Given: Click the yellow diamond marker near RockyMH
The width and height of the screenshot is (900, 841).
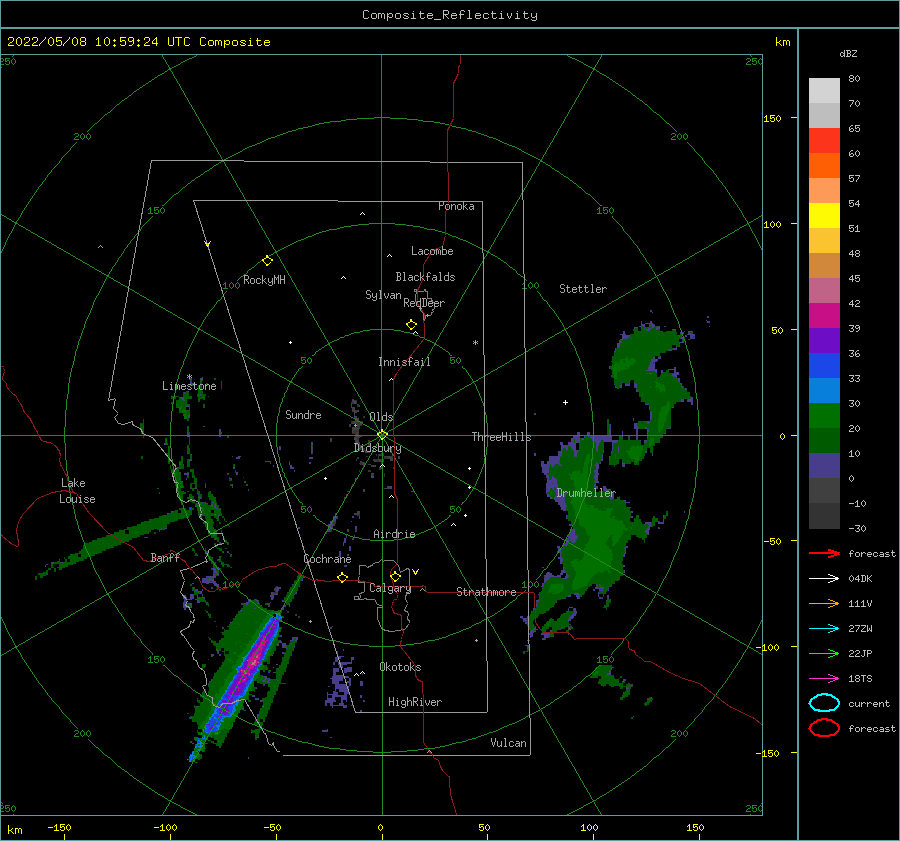Looking at the screenshot, I should (x=267, y=261).
